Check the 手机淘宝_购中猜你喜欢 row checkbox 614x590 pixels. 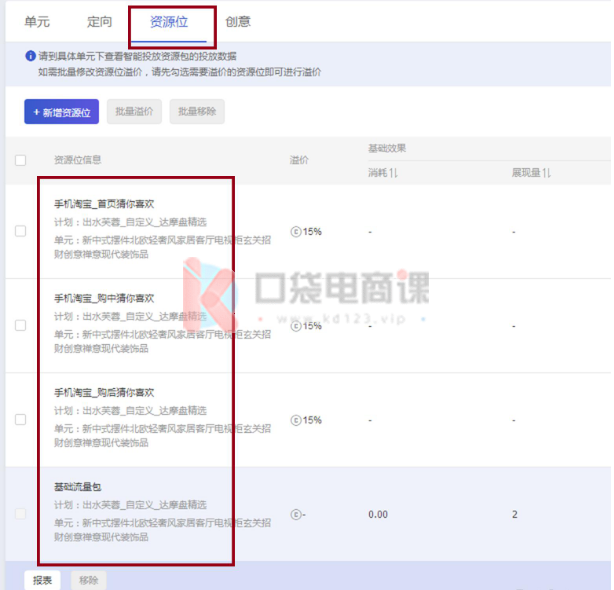20,325
